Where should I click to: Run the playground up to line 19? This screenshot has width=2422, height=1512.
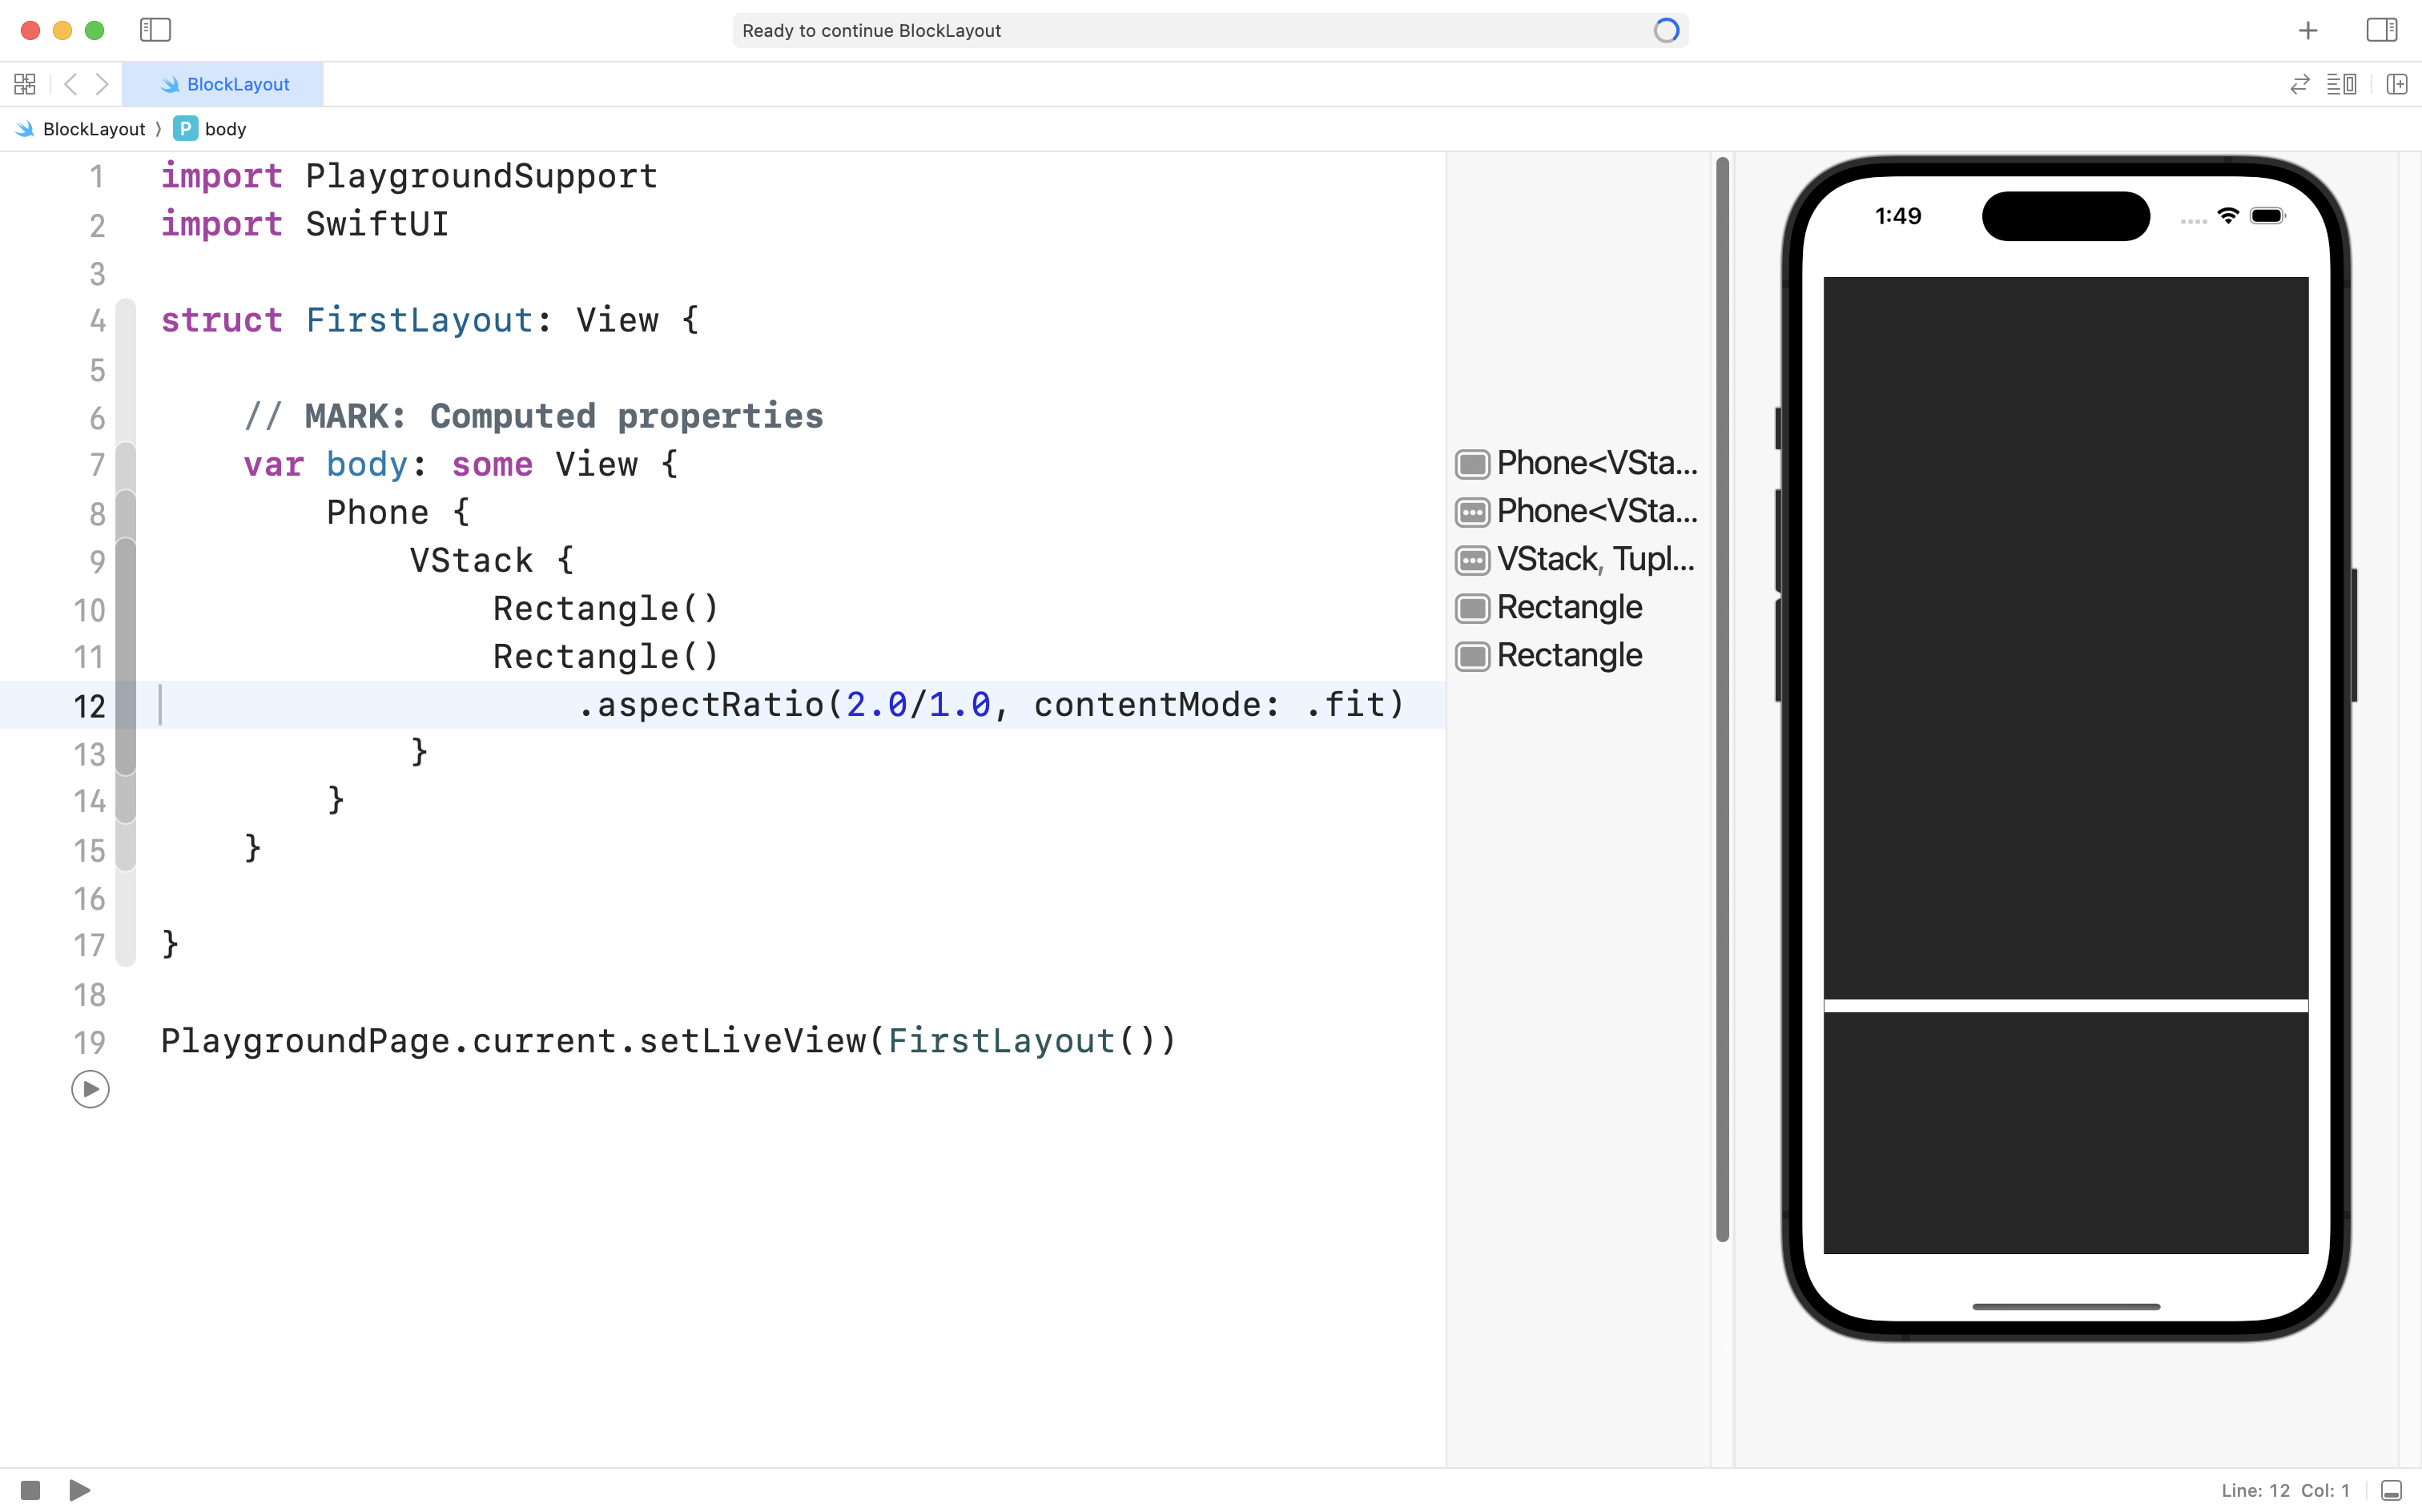click(x=90, y=1089)
